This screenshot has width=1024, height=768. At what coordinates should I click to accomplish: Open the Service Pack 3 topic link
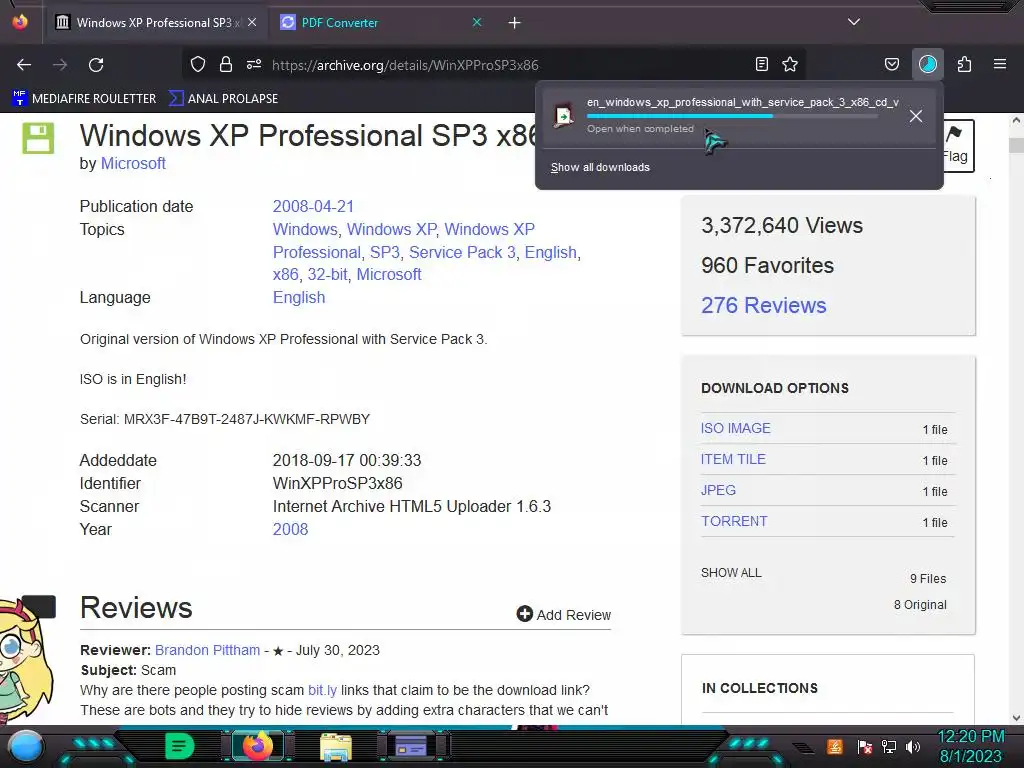point(462,252)
